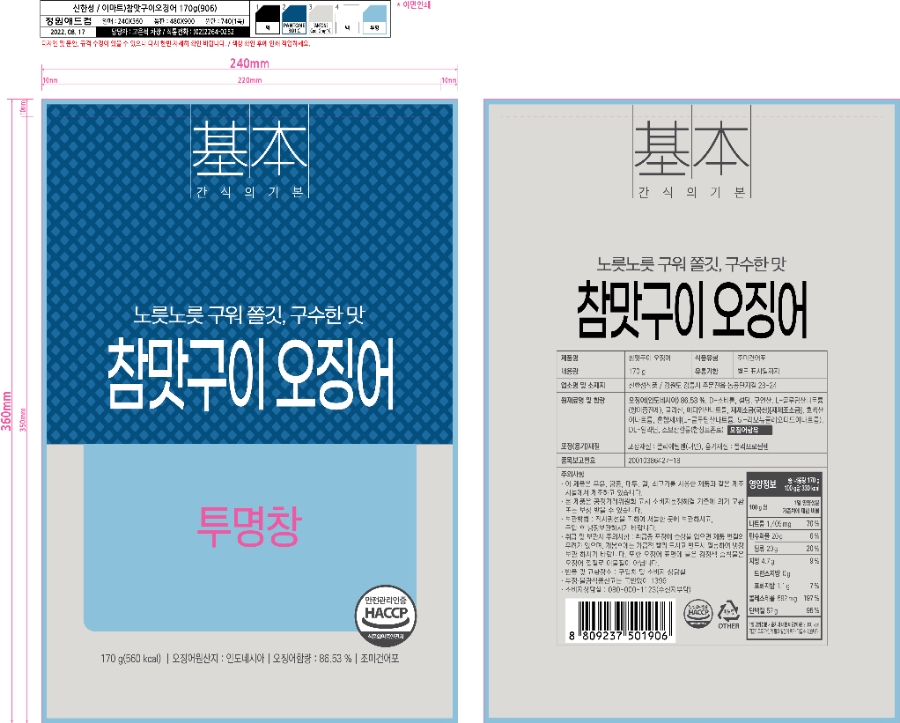Click the 정원애드컴 company name in header
900x723 pixels.
point(61,20)
